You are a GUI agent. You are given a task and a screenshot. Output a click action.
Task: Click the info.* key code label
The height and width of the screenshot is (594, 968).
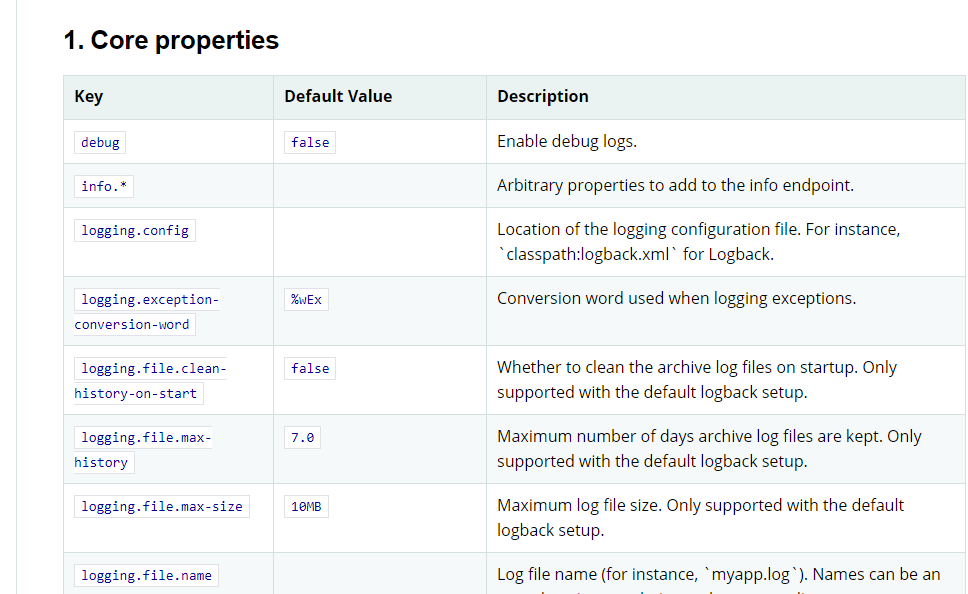pyautogui.click(x=104, y=186)
